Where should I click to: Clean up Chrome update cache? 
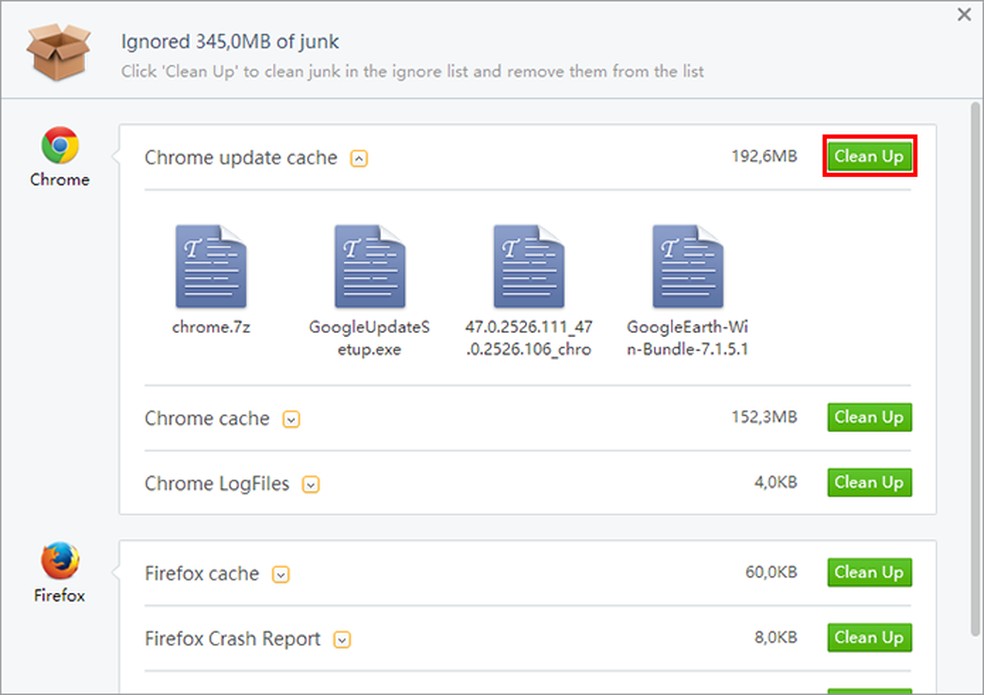pyautogui.click(x=869, y=156)
